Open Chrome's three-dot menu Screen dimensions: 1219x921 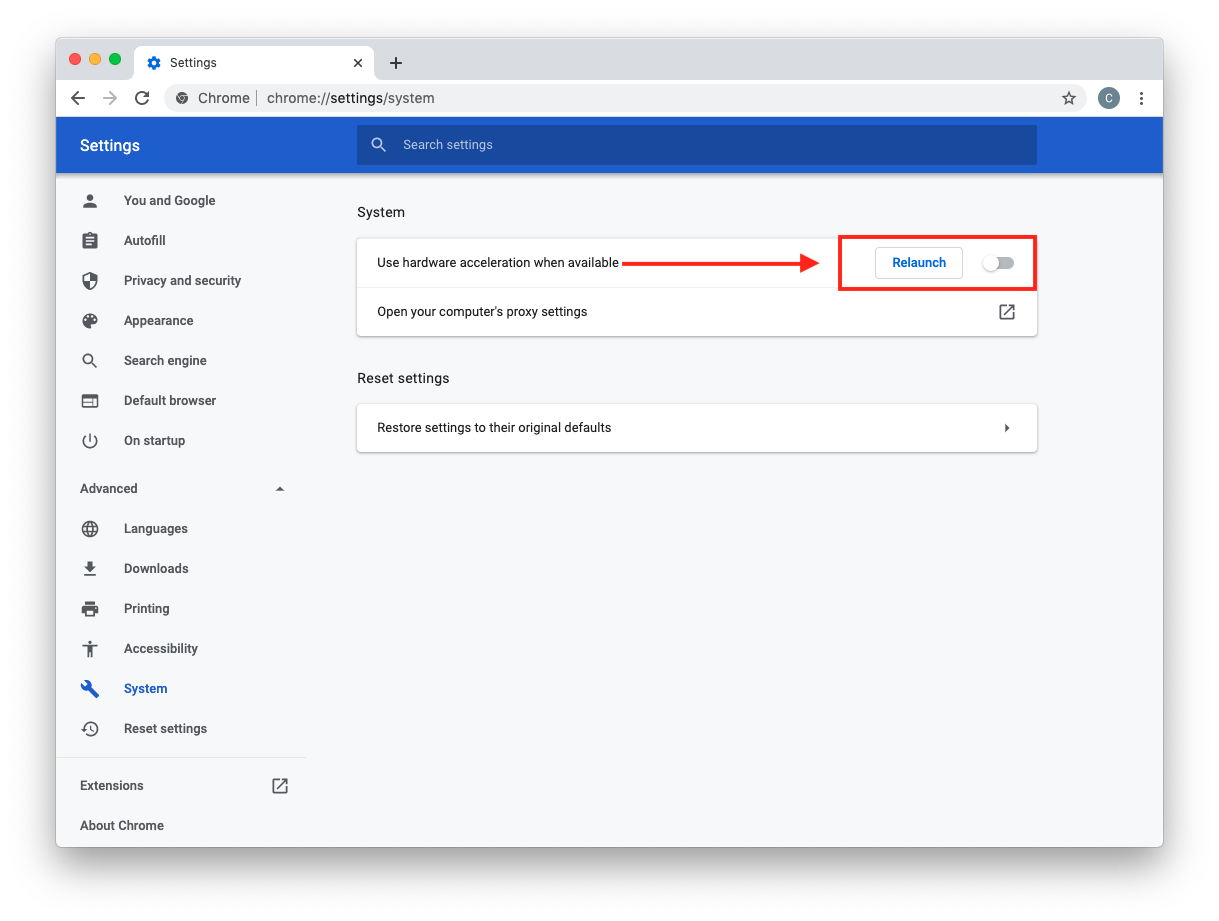coord(1141,98)
